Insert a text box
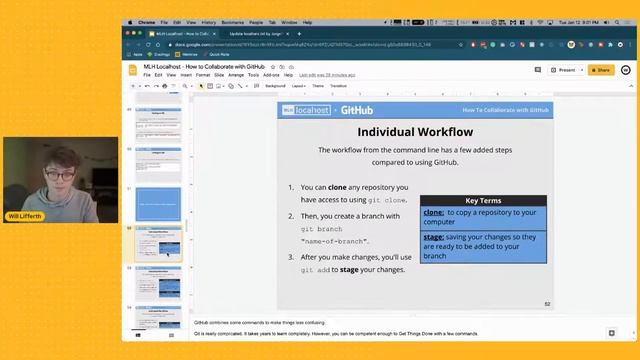Viewport: 640px width, 360px height. pos(210,86)
